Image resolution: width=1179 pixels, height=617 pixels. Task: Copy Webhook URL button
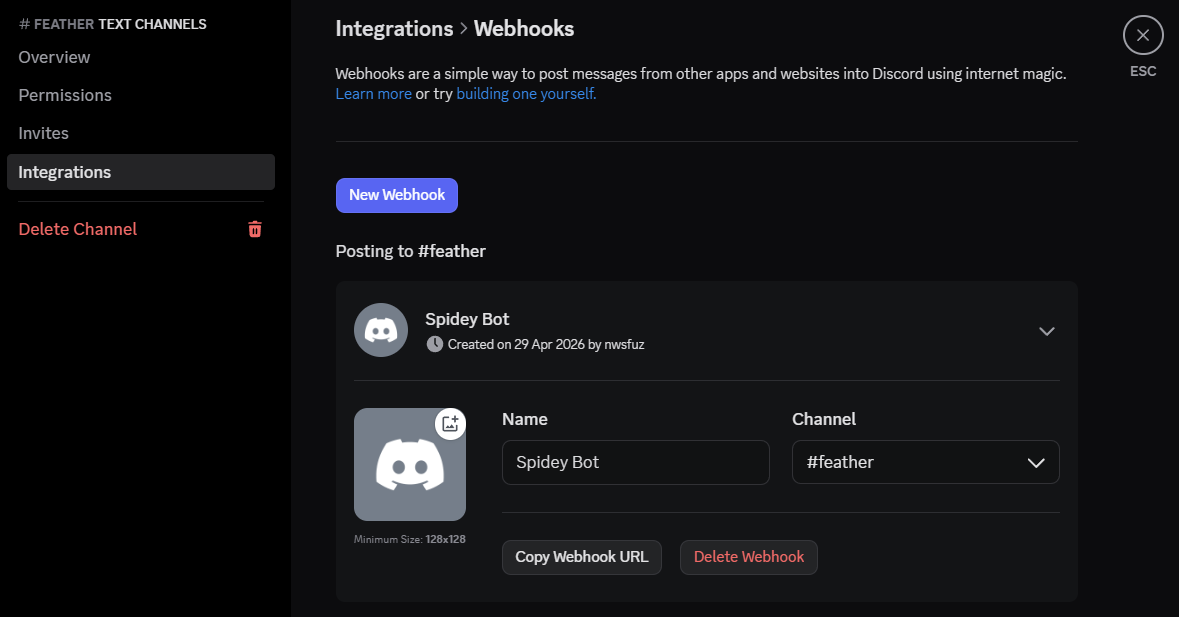click(x=582, y=558)
